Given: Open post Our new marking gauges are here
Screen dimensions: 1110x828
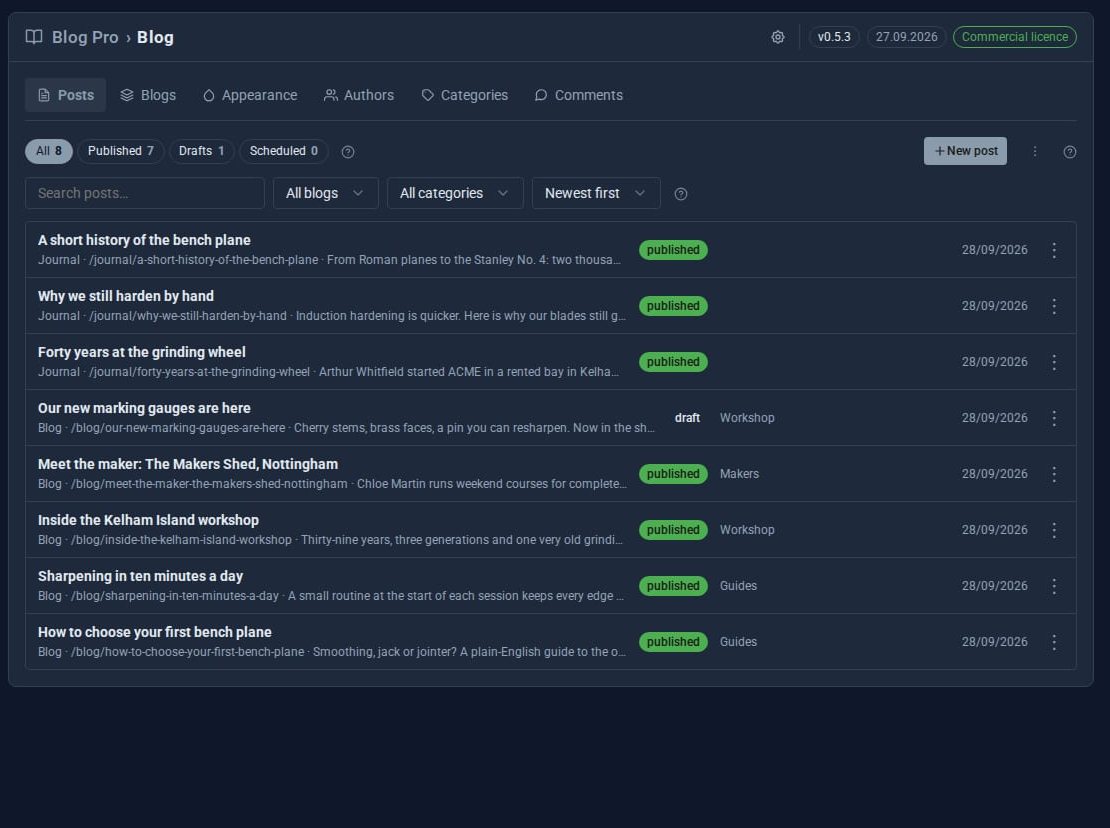Looking at the screenshot, I should point(144,408).
